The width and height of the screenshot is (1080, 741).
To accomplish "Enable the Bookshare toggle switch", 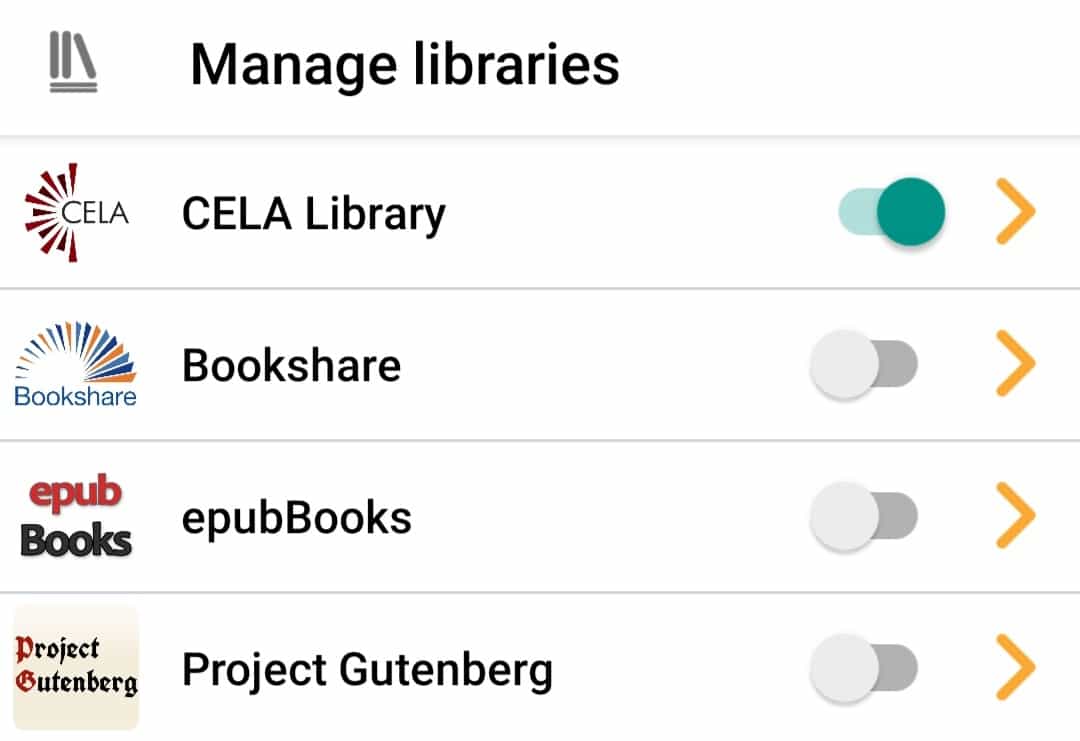I will (864, 364).
